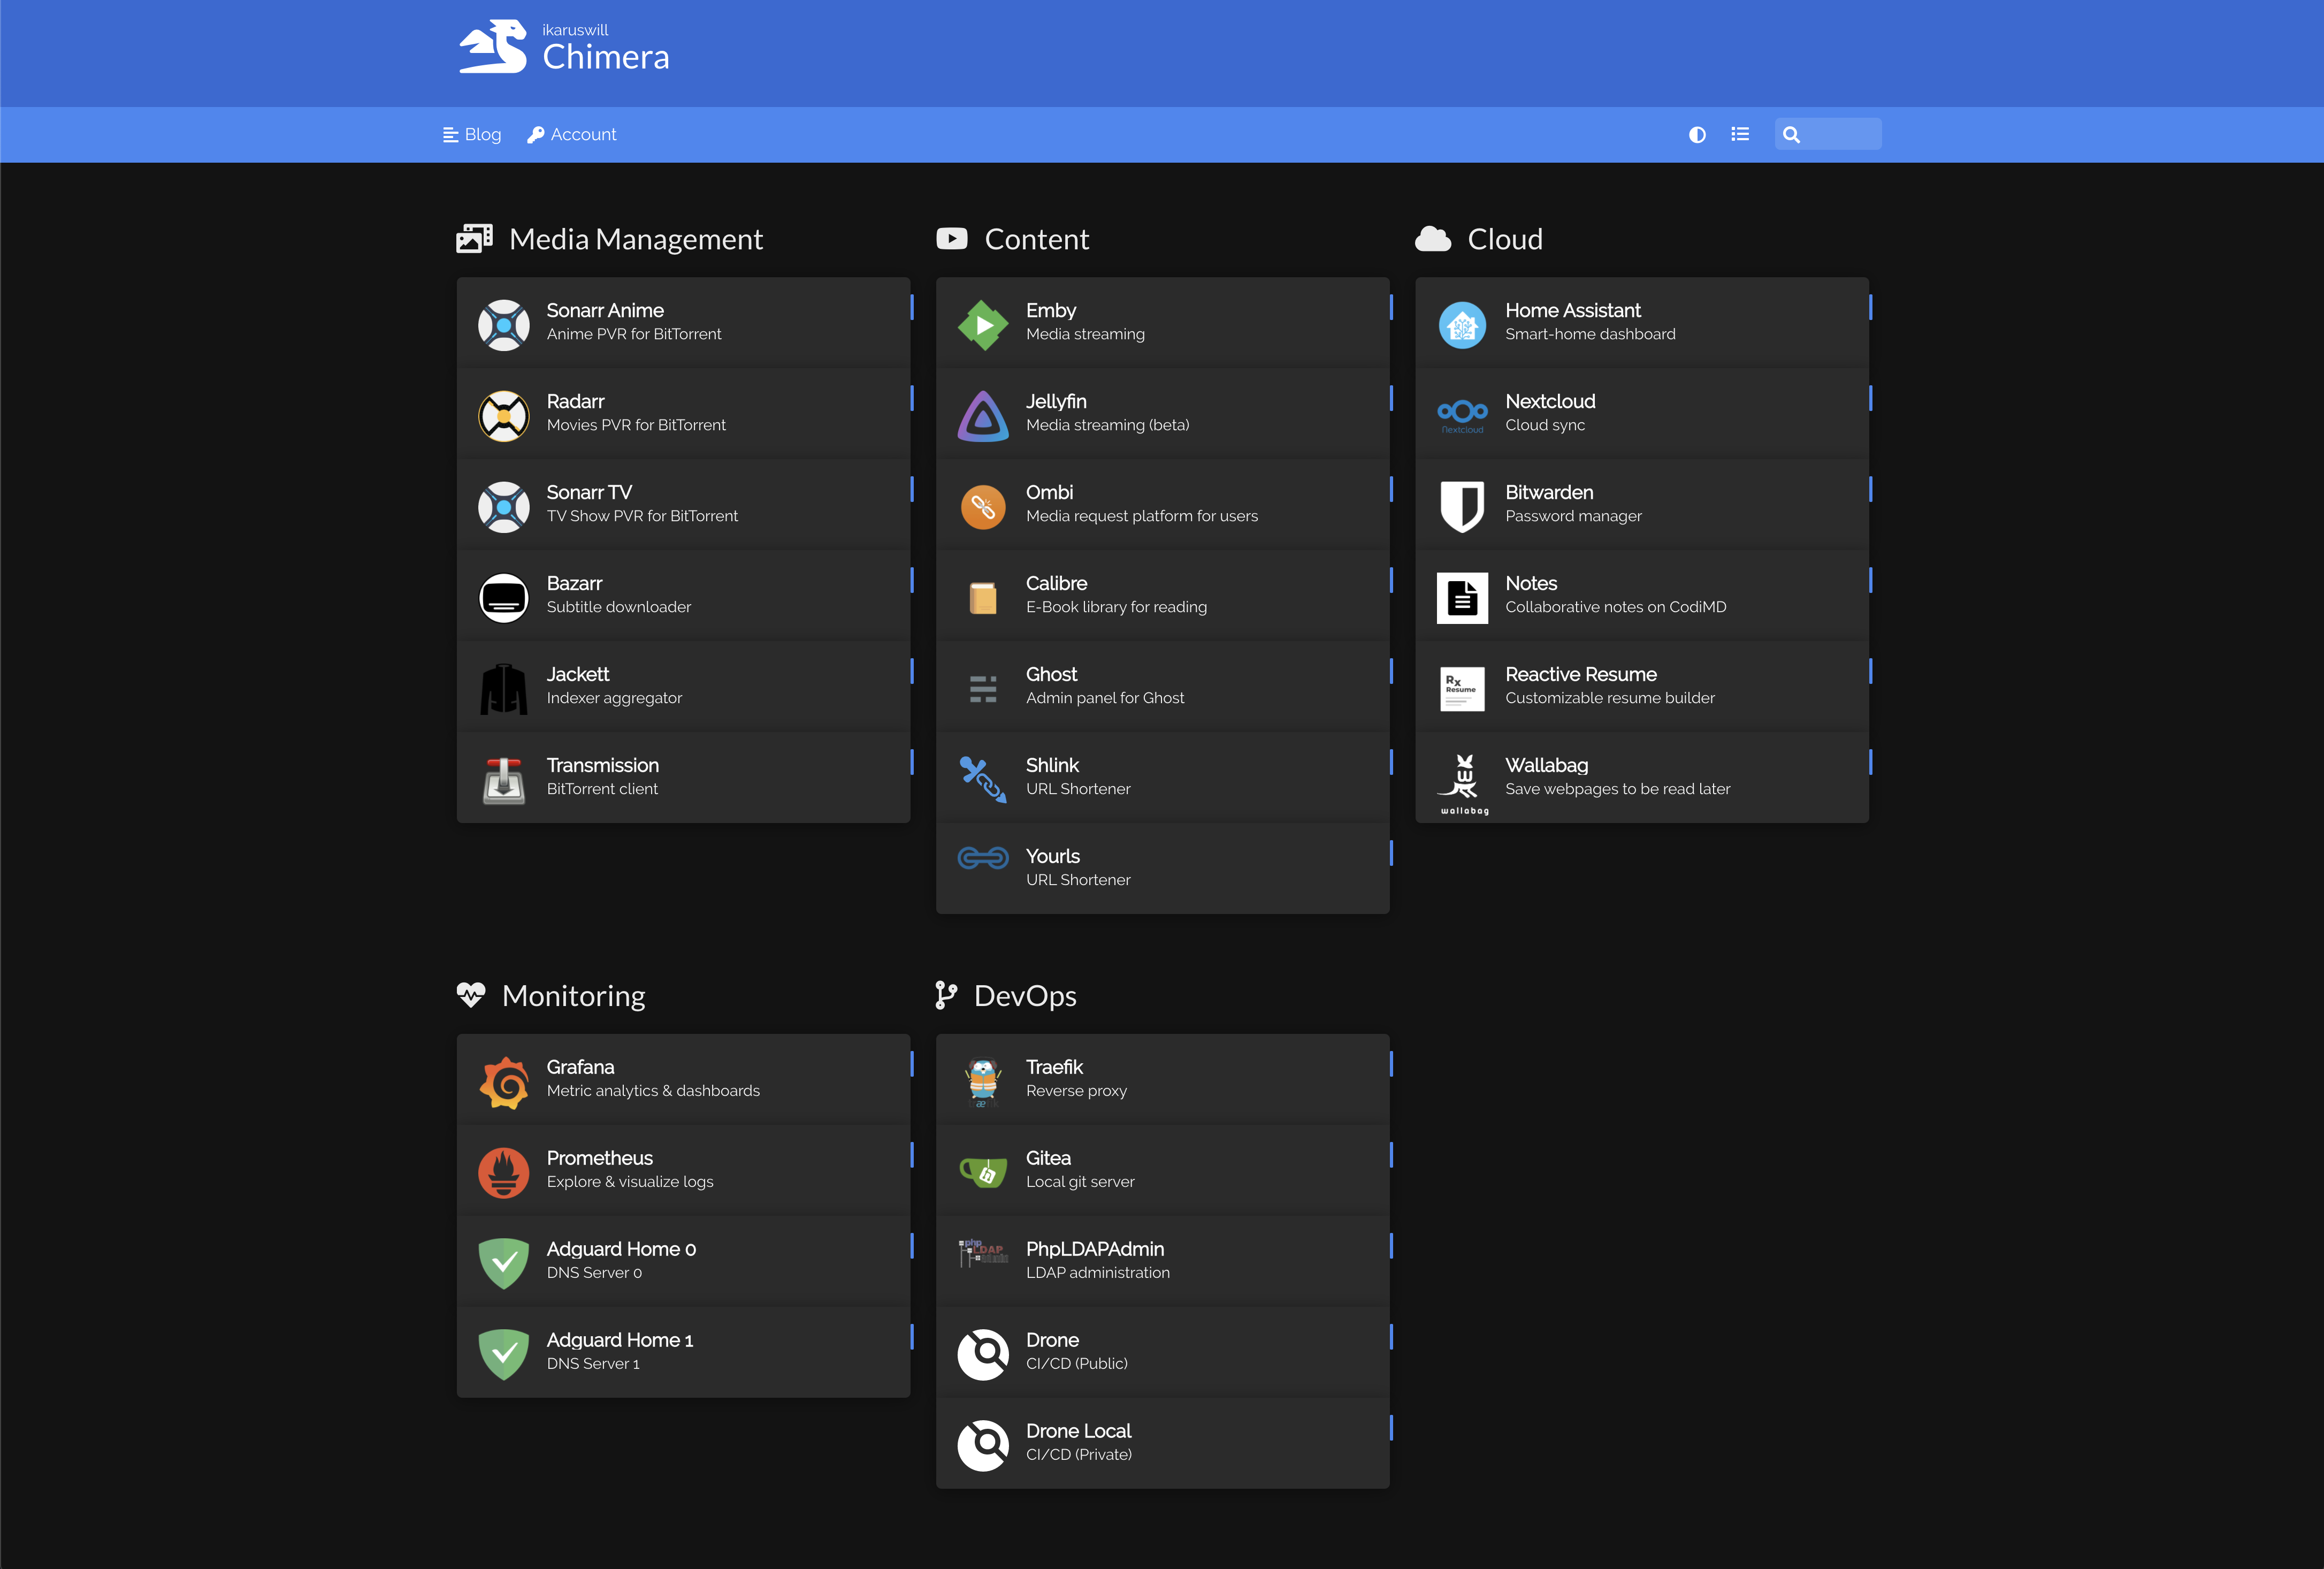Click the Calibre book icon
2324x1569 pixels.
(x=983, y=597)
